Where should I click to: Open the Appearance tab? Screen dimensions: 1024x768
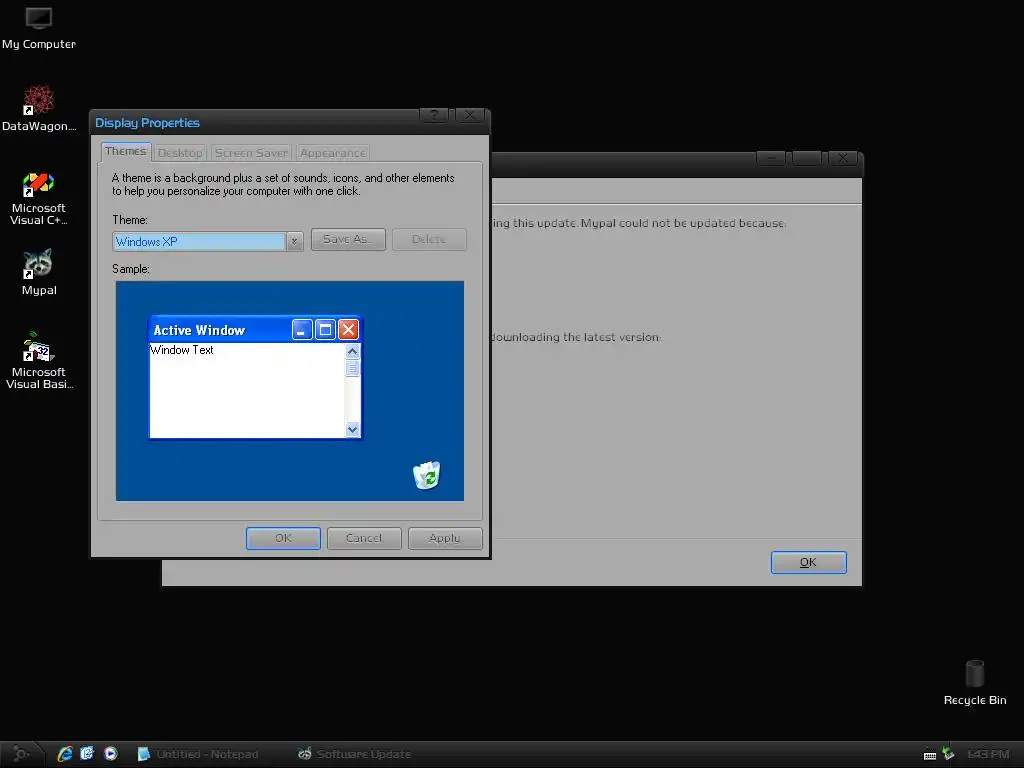click(x=332, y=153)
